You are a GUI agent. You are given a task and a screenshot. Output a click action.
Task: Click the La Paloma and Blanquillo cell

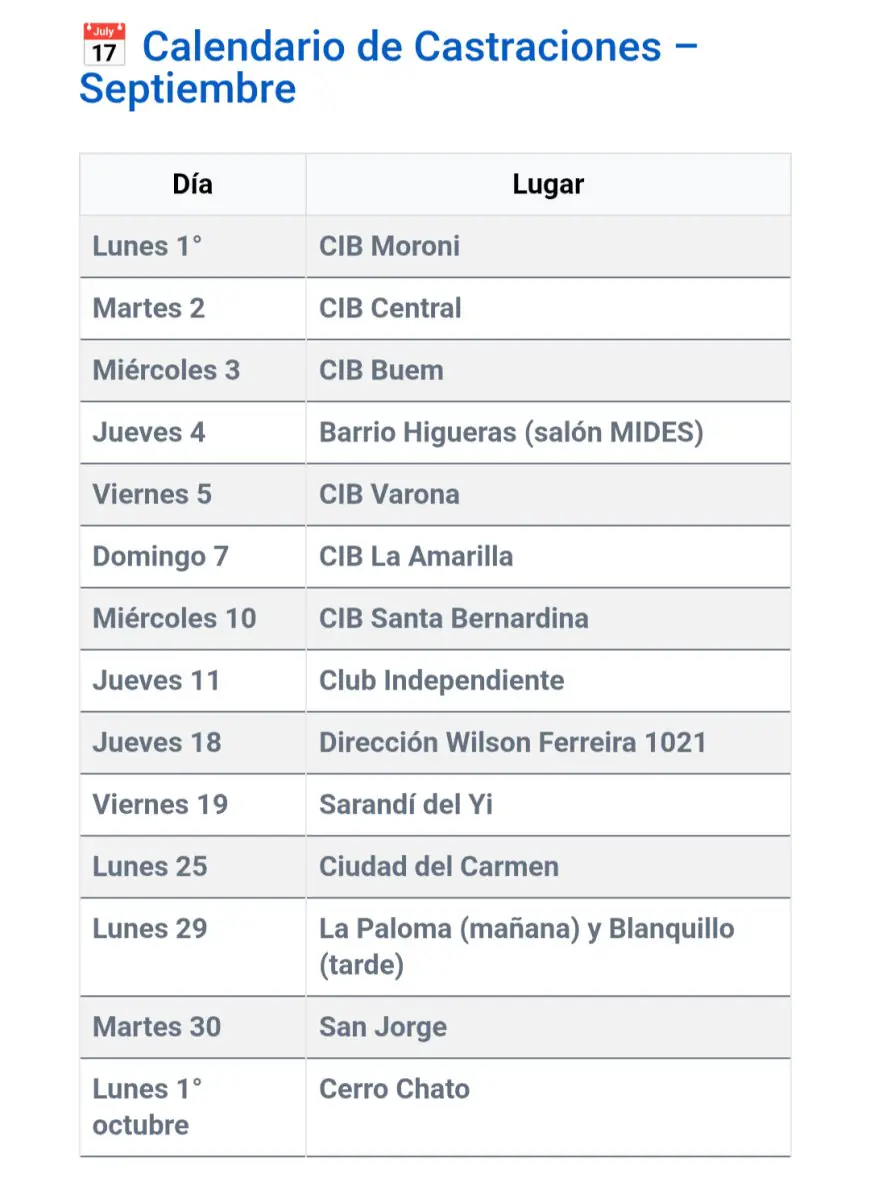coord(526,946)
